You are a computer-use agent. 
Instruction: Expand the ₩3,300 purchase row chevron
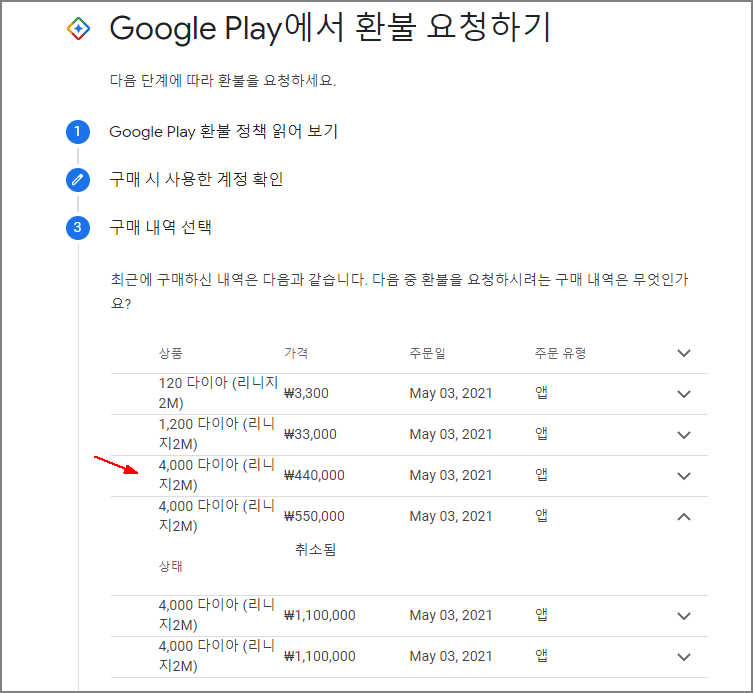tap(683, 394)
